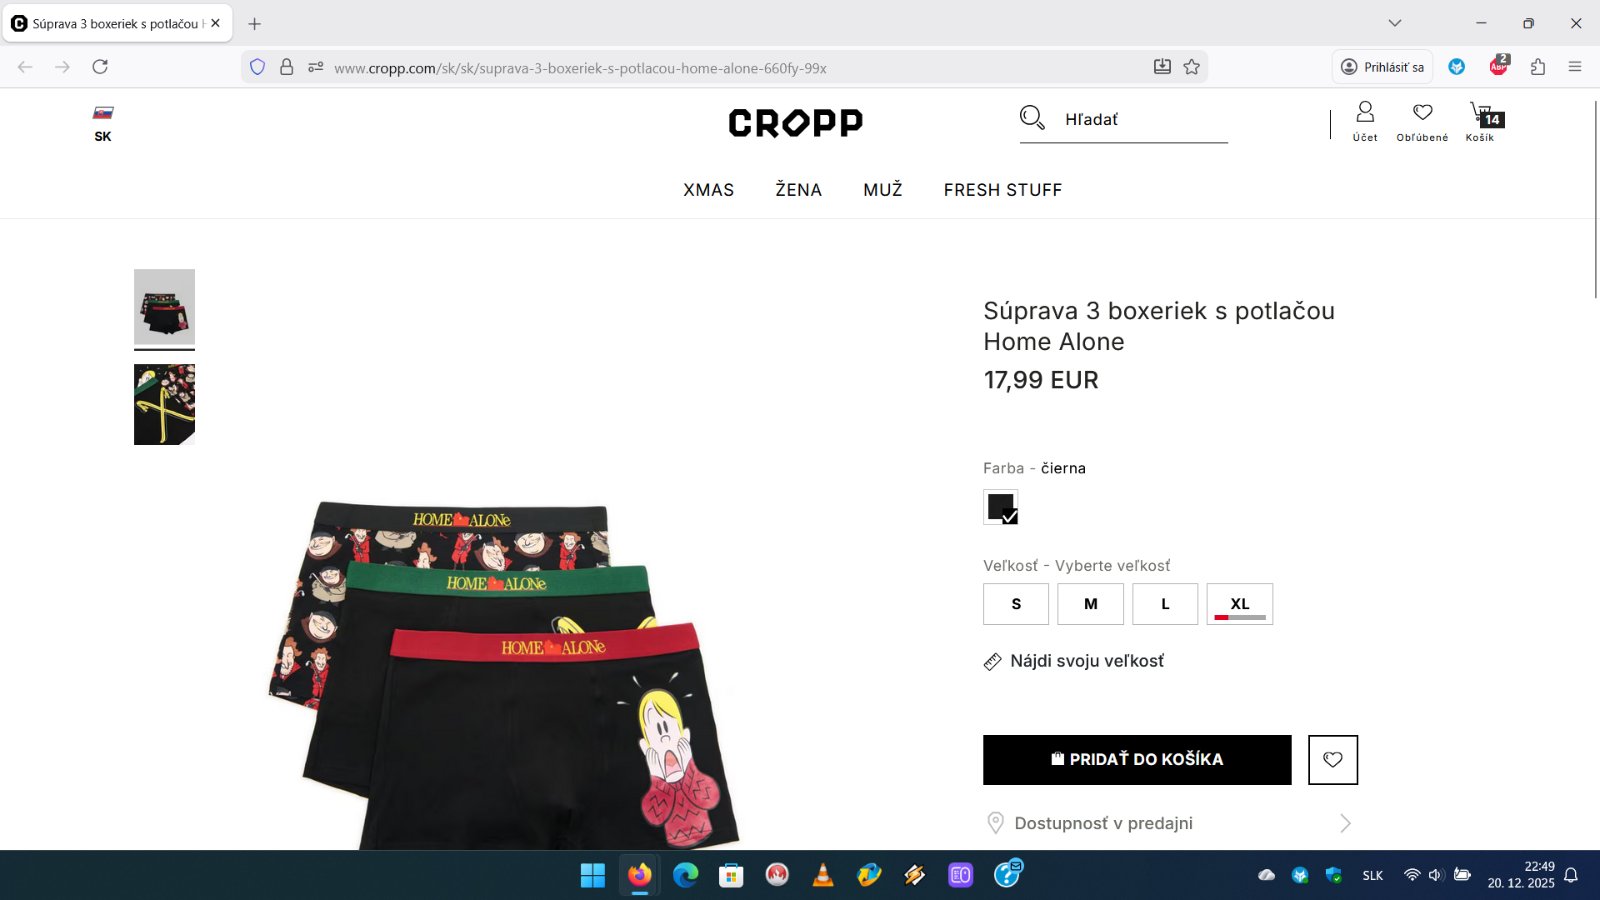Open the ŽENA menu category

pos(799,190)
